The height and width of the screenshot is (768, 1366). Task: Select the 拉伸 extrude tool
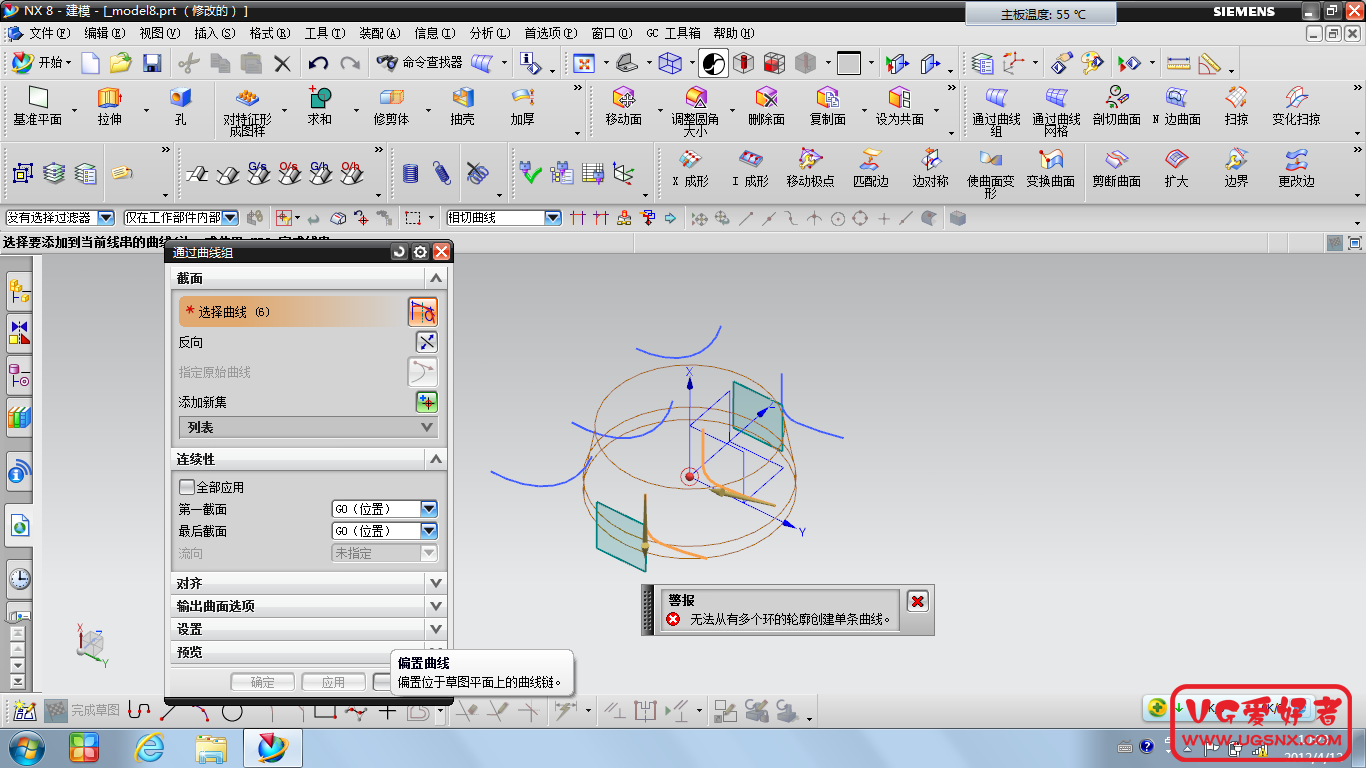coord(109,106)
